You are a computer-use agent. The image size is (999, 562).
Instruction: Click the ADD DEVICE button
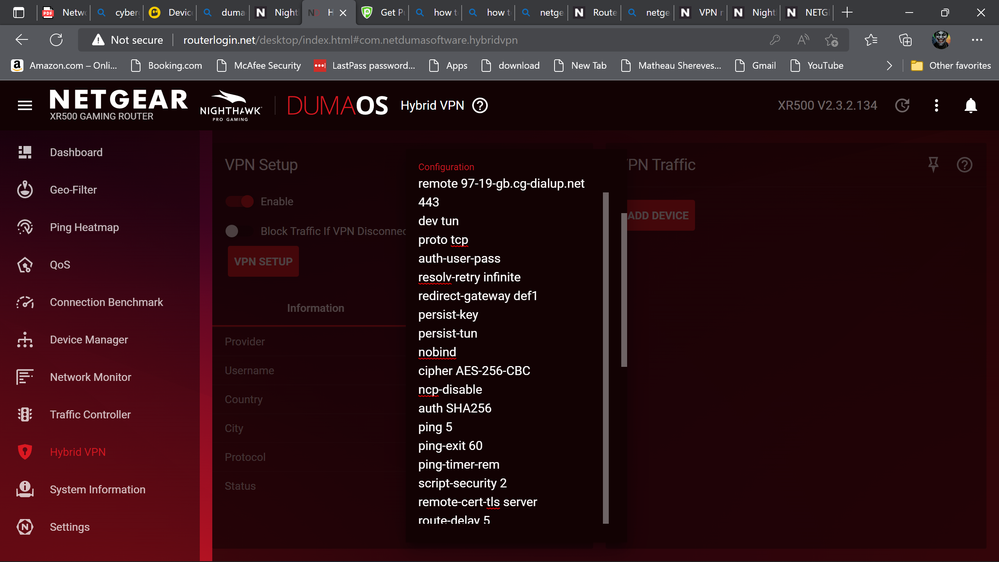(x=659, y=215)
